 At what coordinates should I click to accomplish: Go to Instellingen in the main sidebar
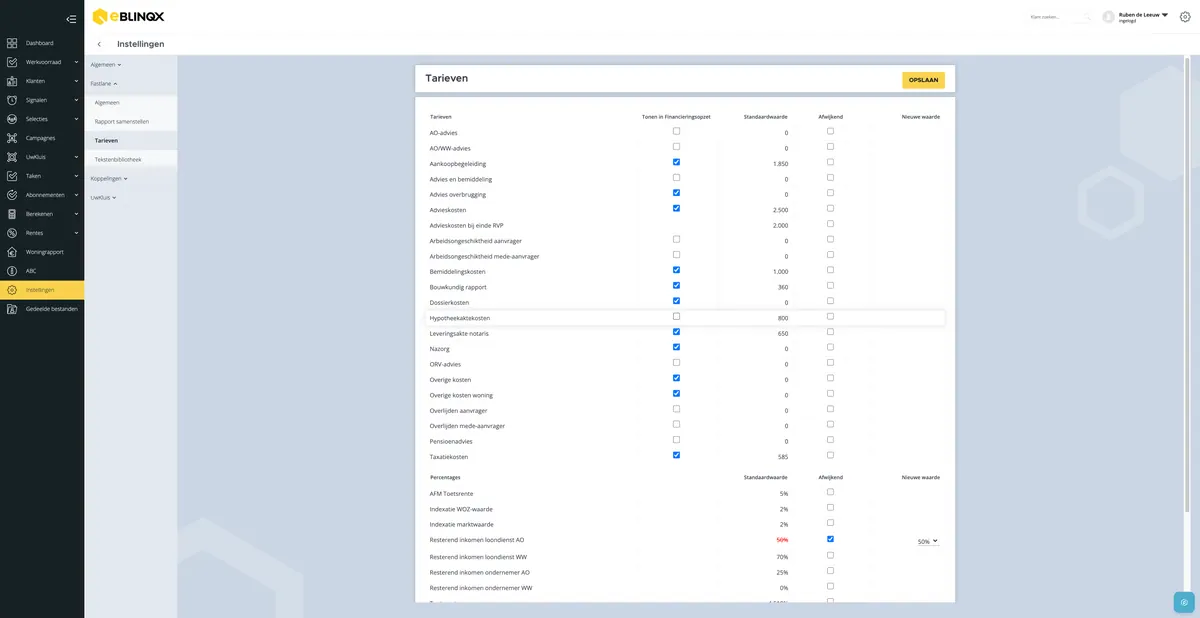point(42,290)
